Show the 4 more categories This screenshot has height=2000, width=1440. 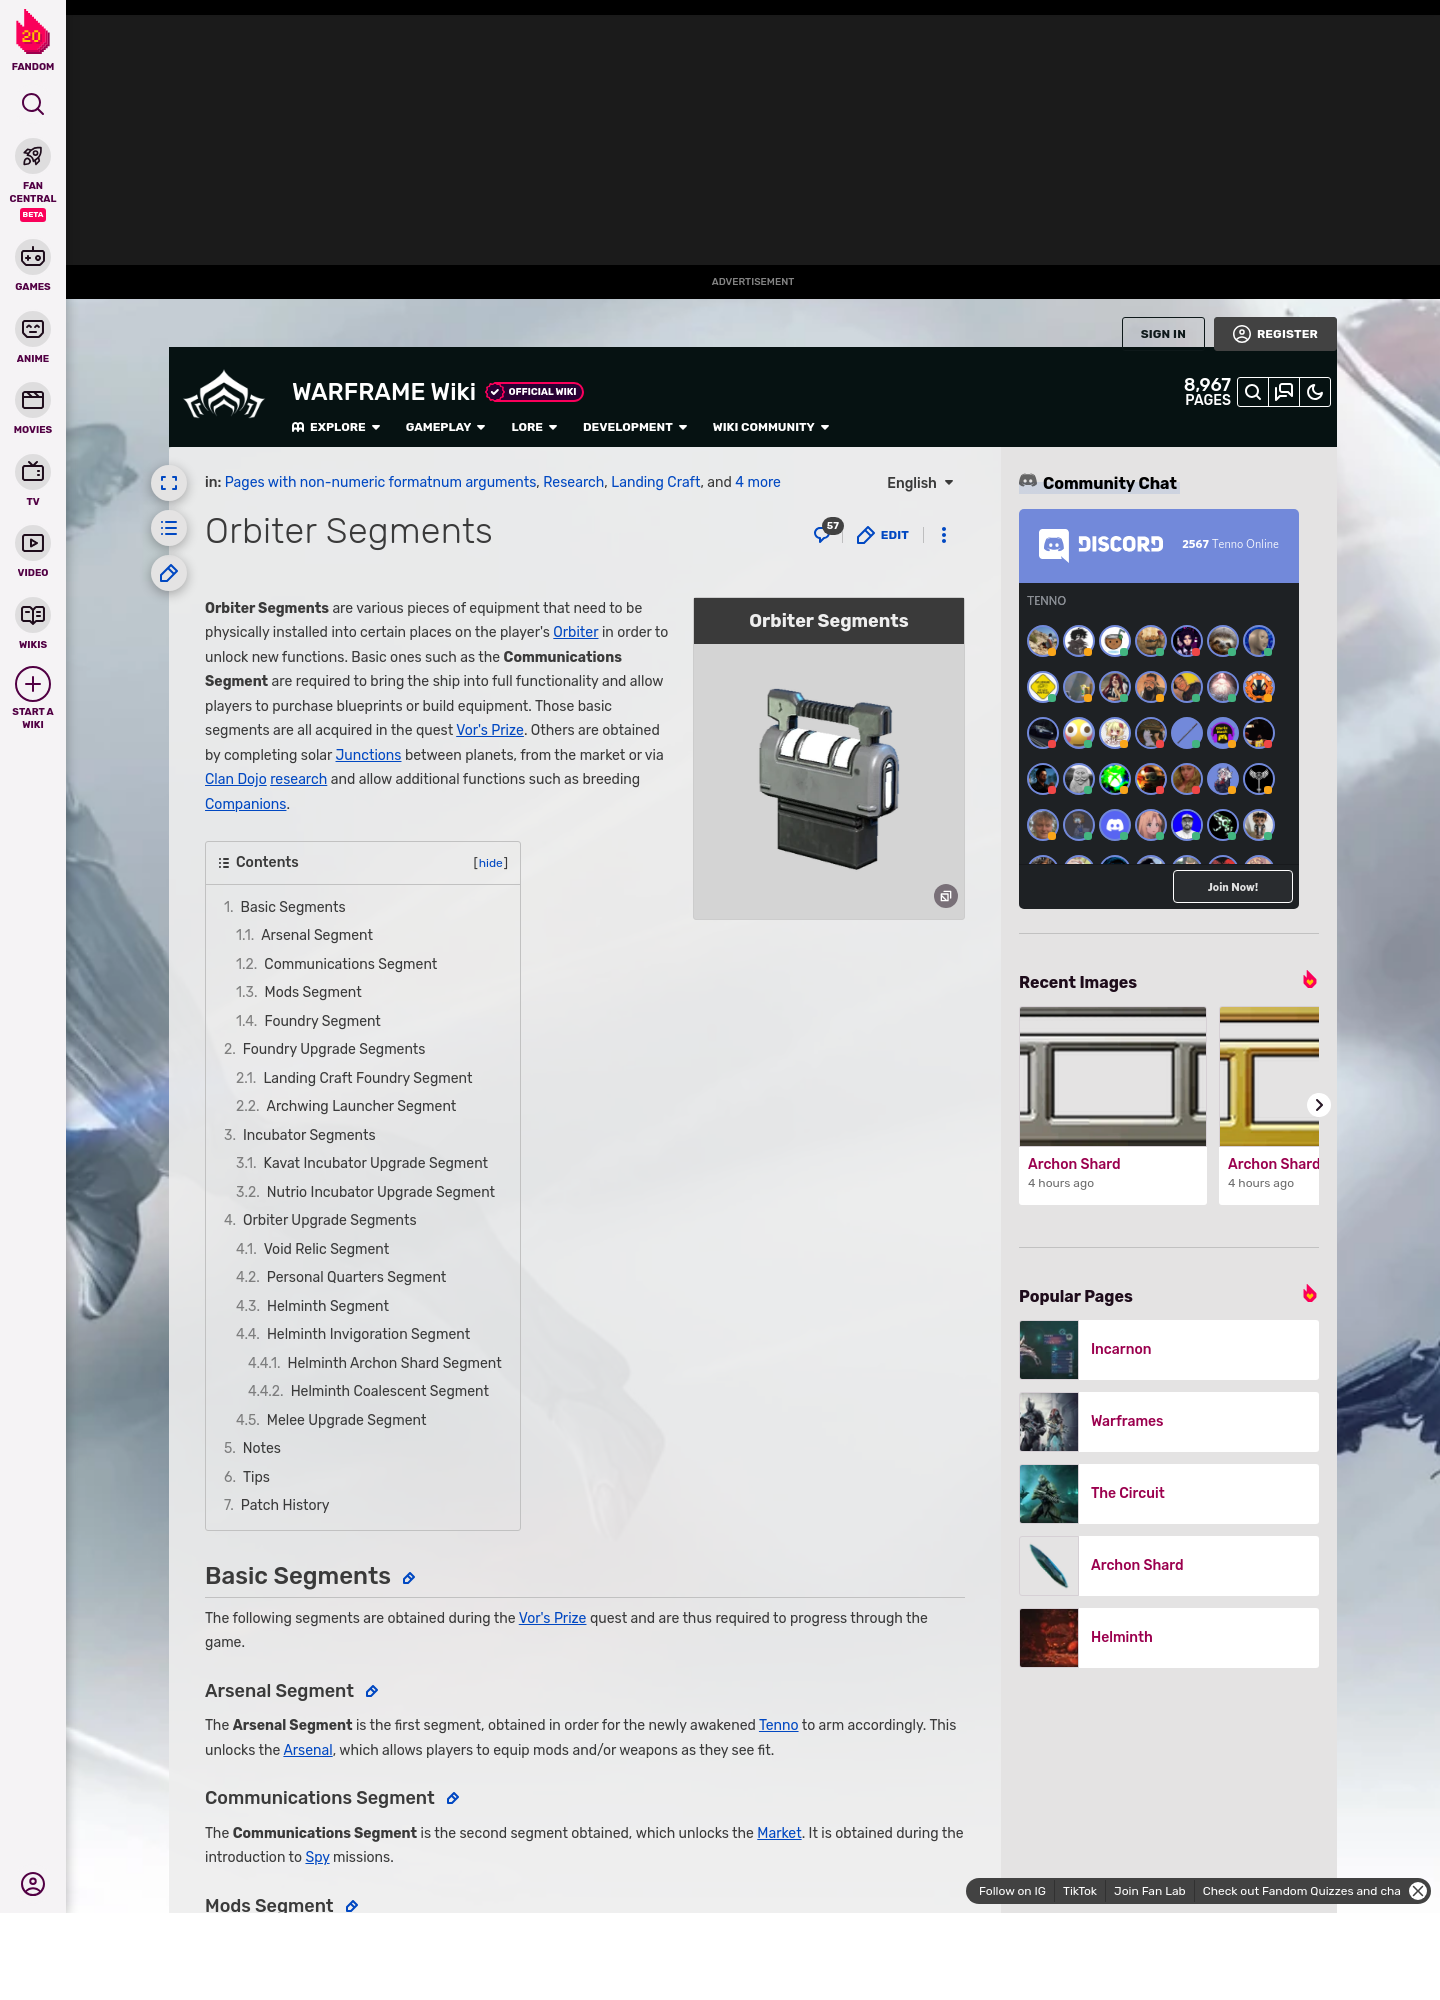pyautogui.click(x=758, y=482)
